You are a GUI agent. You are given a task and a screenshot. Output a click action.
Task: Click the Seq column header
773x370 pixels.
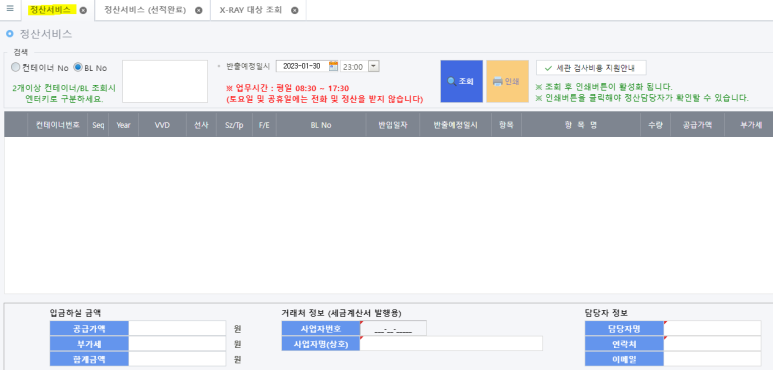(x=98, y=125)
